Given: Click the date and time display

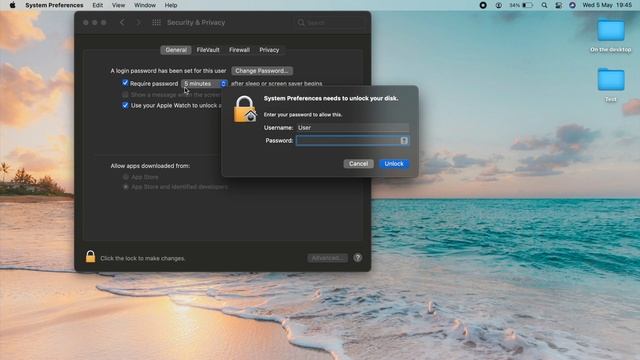Looking at the screenshot, I should pos(607,5).
